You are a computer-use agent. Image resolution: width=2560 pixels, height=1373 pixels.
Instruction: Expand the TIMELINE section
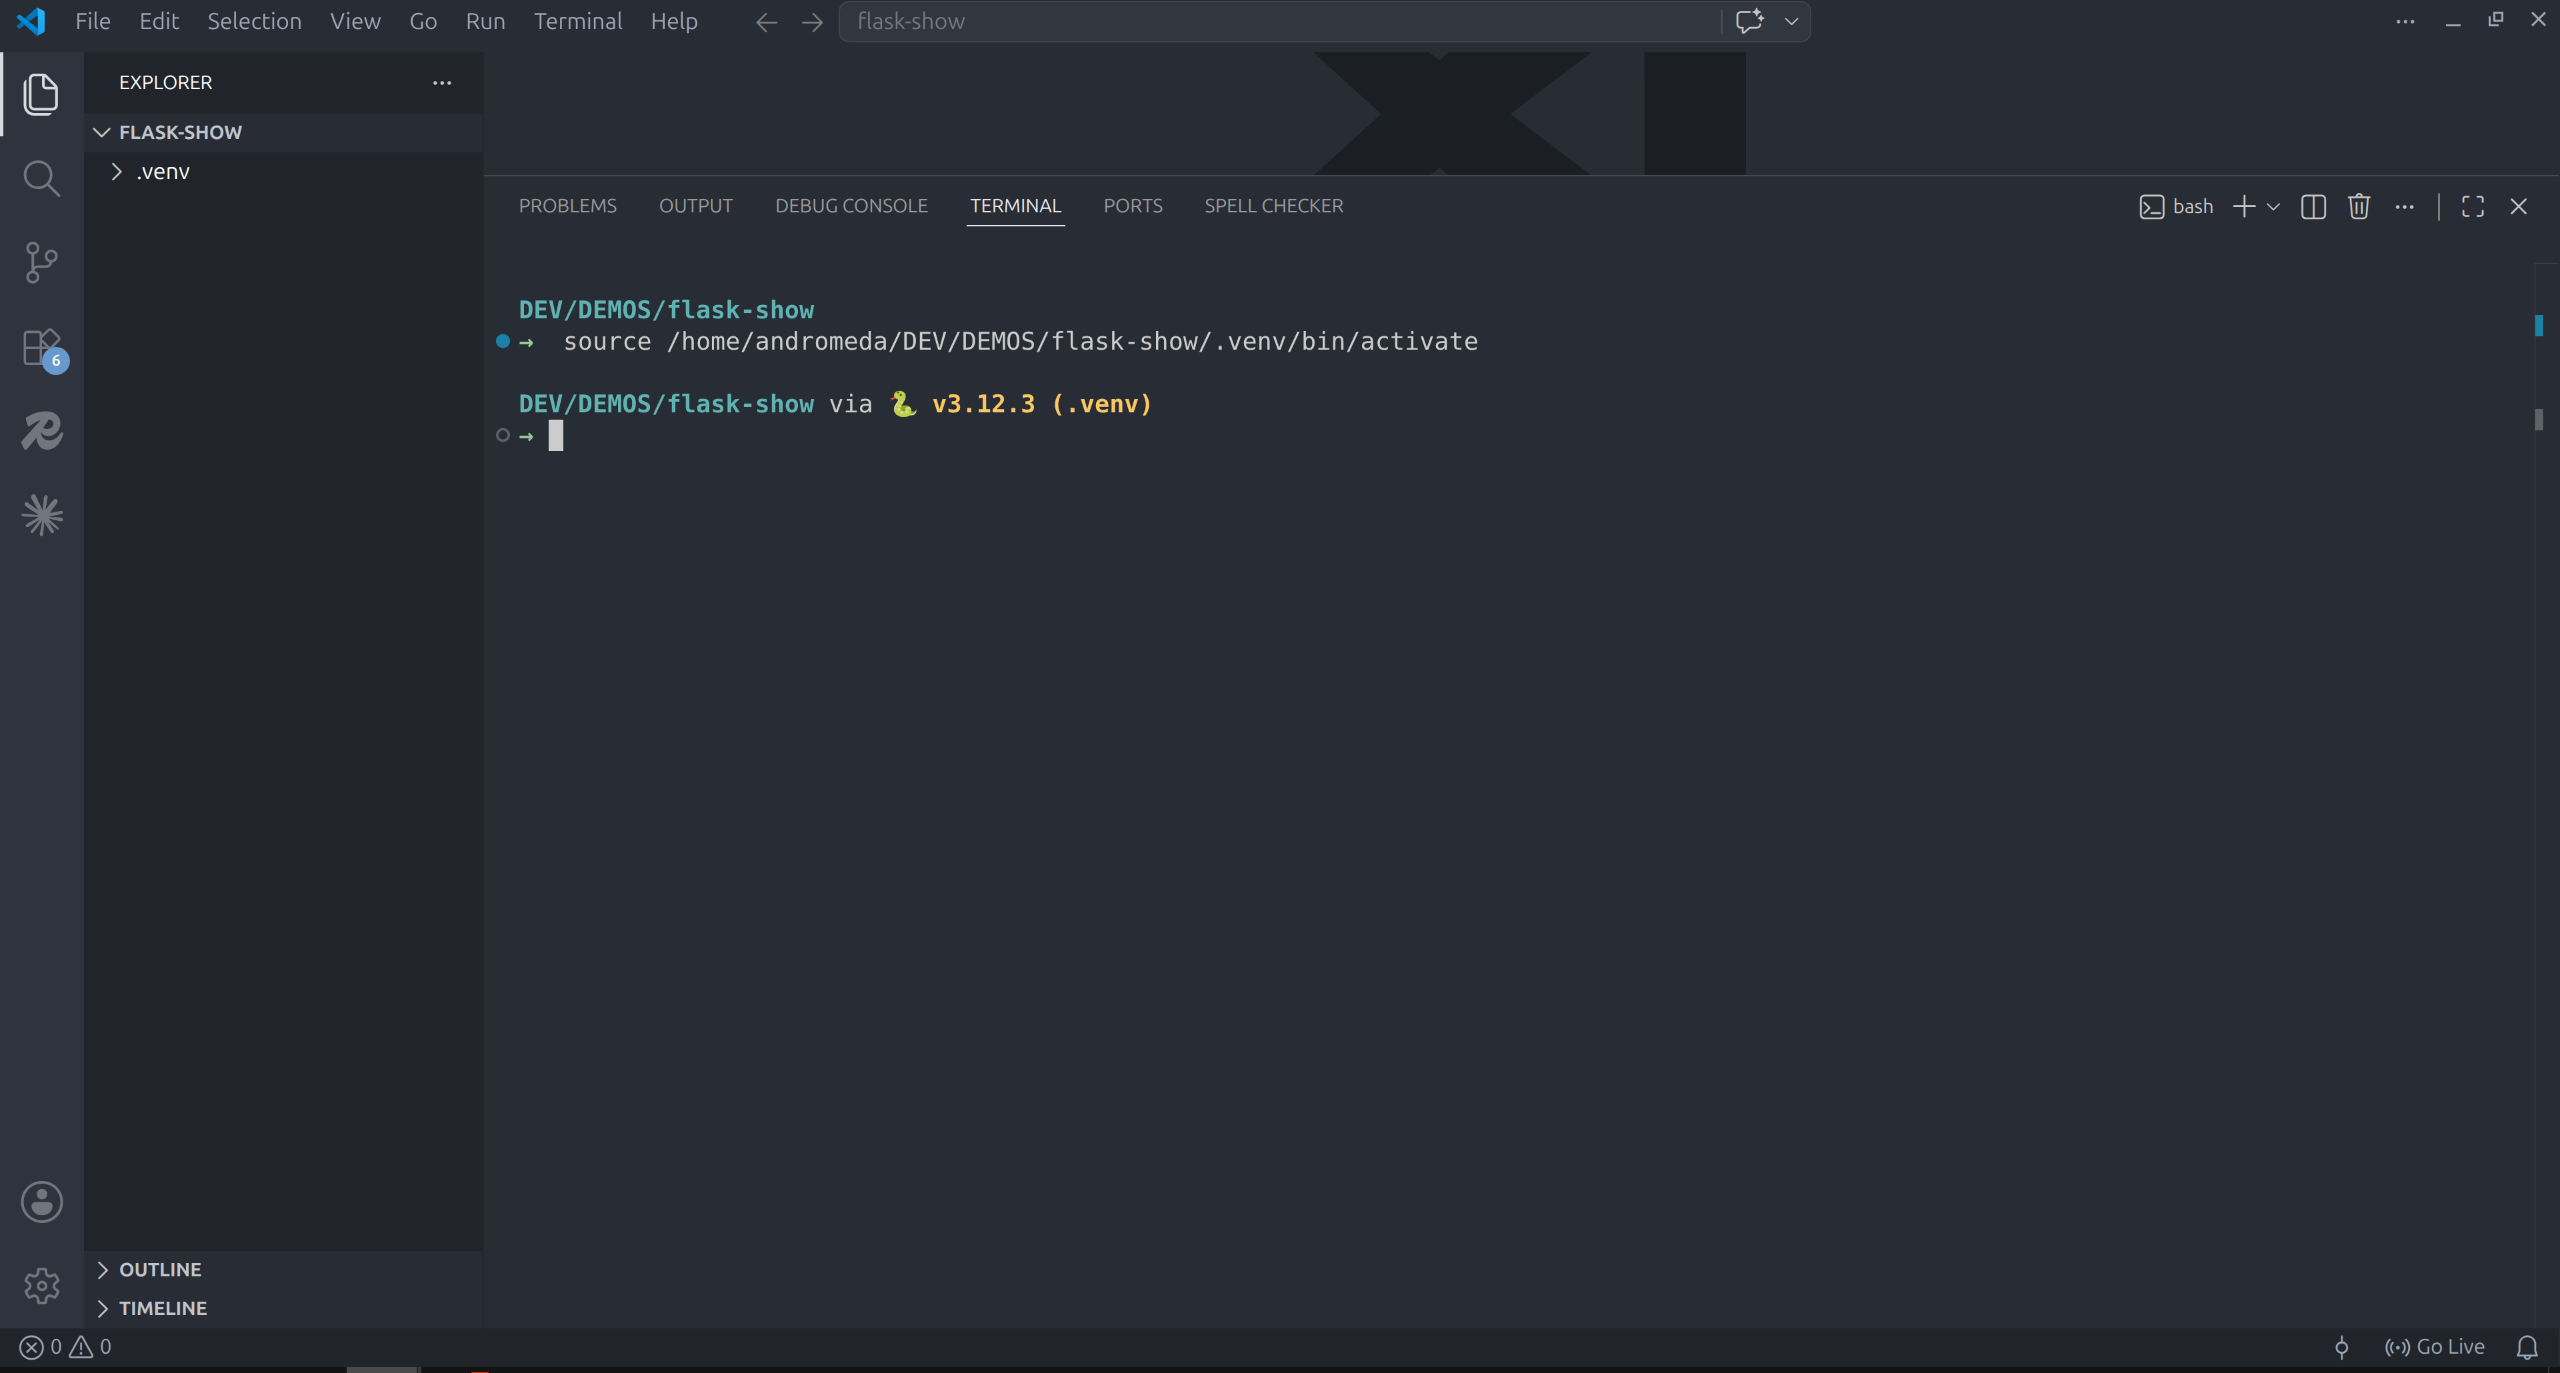283,1308
